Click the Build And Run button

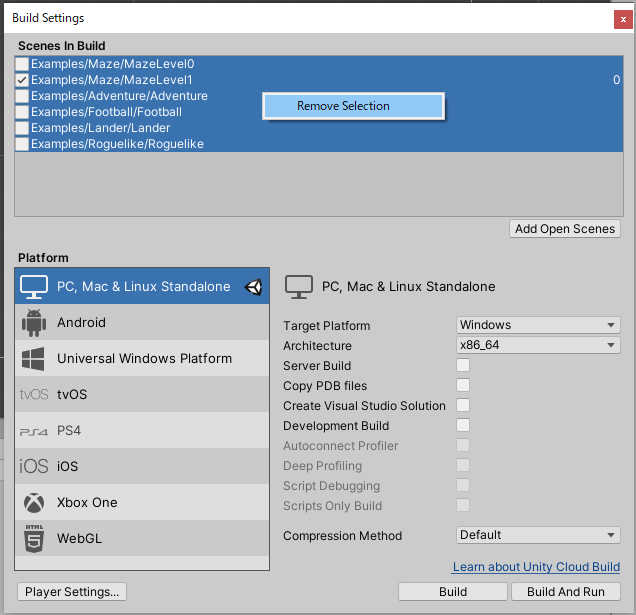tap(565, 591)
